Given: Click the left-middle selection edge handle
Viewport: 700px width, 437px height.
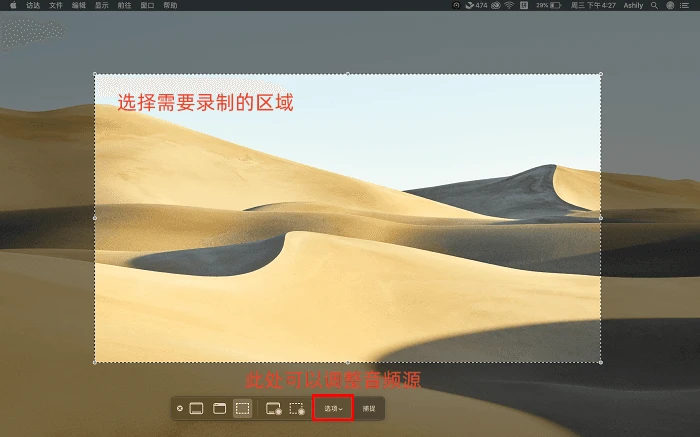Looking at the screenshot, I should 95,218.
